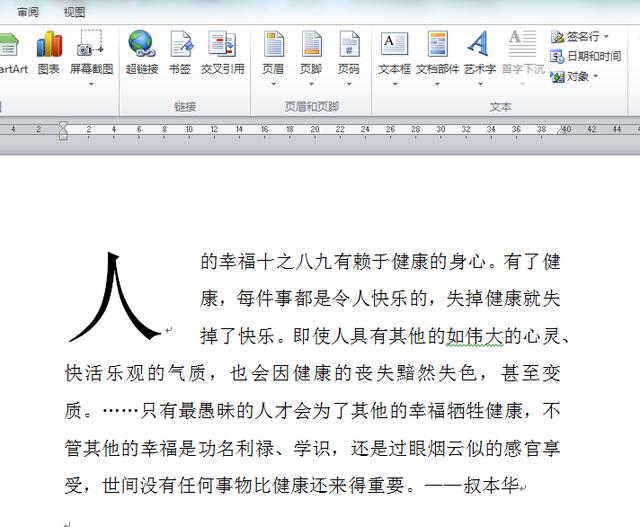Viewport: 640px width, 527px height.
Task: Click the text 的幸福十之八九 in first line
Action: (x=266, y=262)
